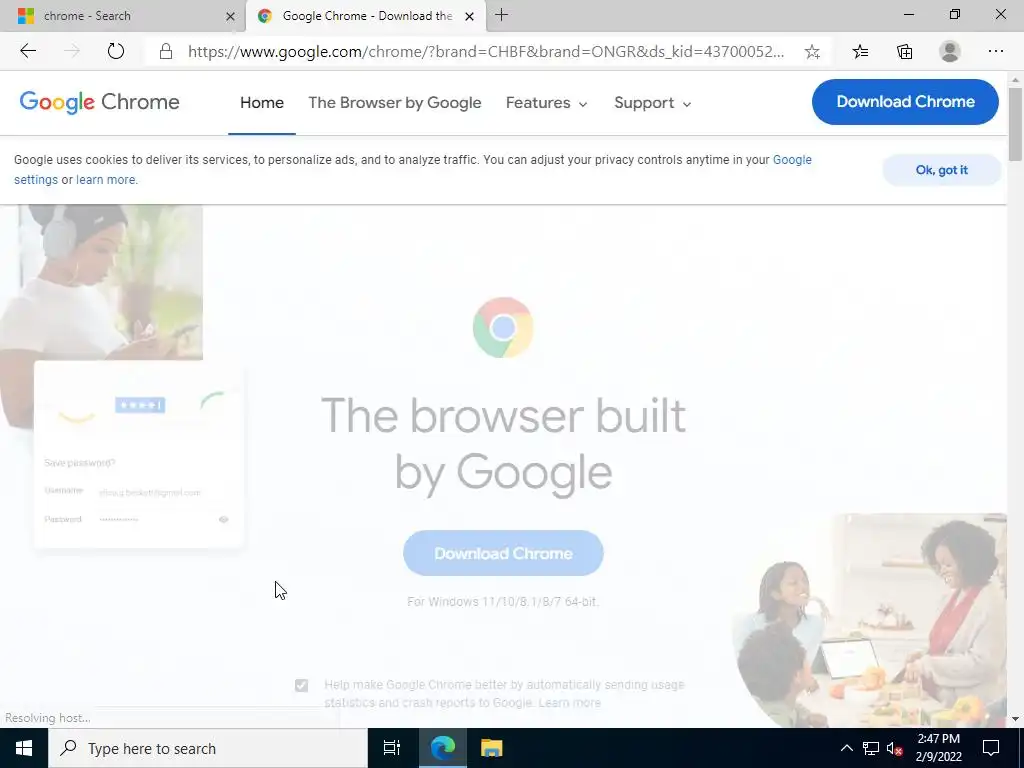This screenshot has height=768, width=1024.
Task: Open the Action Center notifications icon
Action: (x=991, y=748)
